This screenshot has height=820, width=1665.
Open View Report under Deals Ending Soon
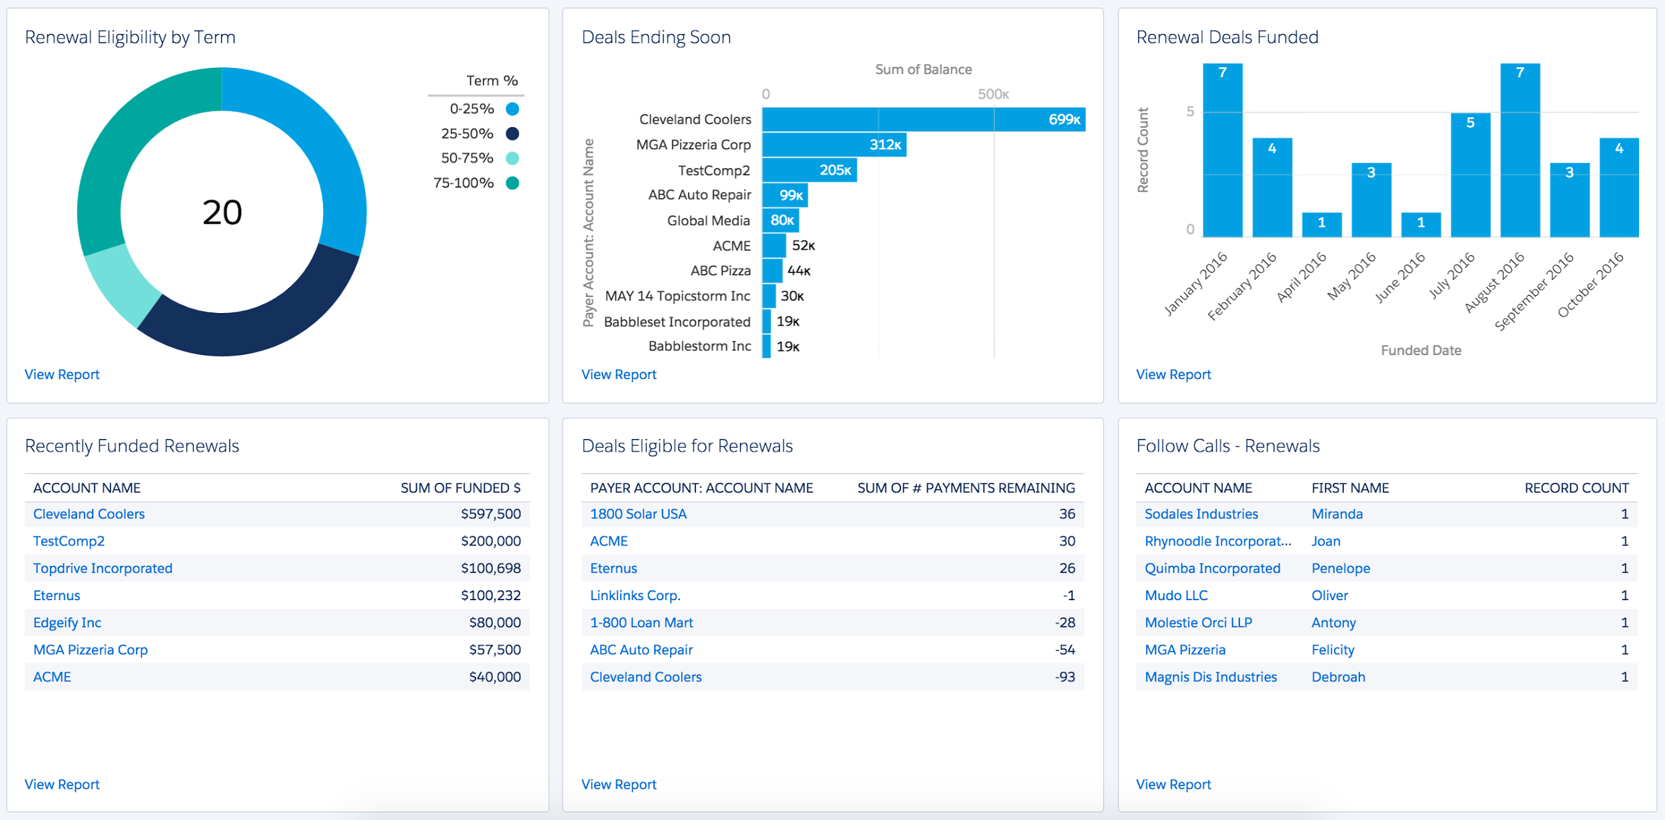[x=619, y=374]
